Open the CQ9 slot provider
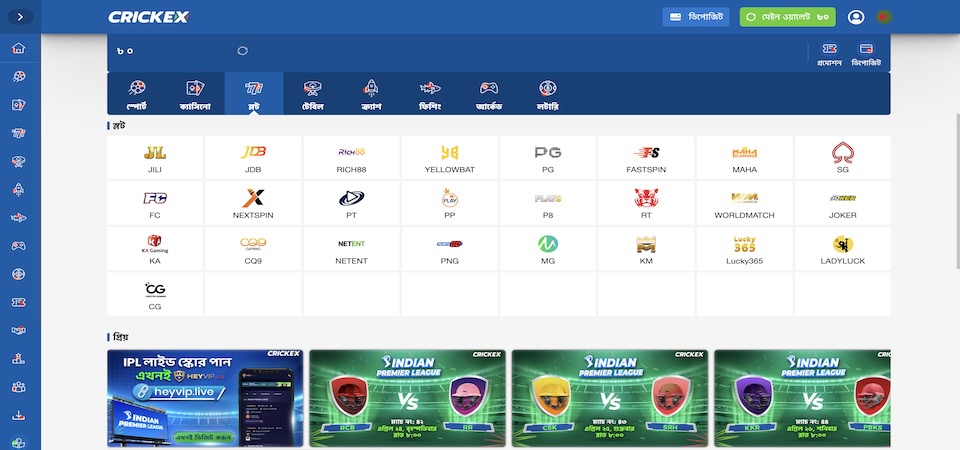The image size is (960, 450). point(253,249)
